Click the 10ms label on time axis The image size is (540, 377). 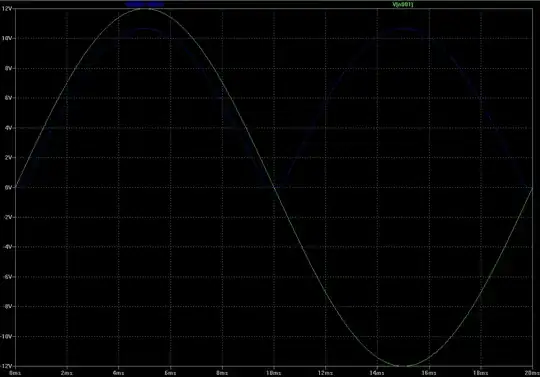(274, 373)
